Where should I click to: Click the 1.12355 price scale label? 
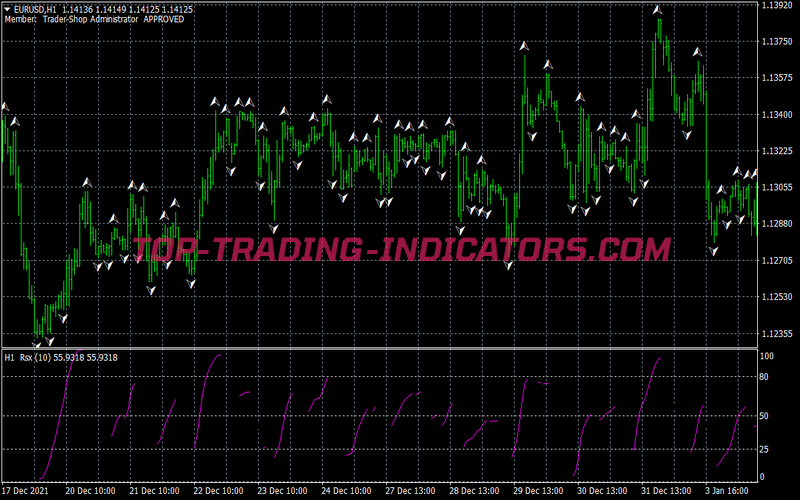[x=777, y=334]
